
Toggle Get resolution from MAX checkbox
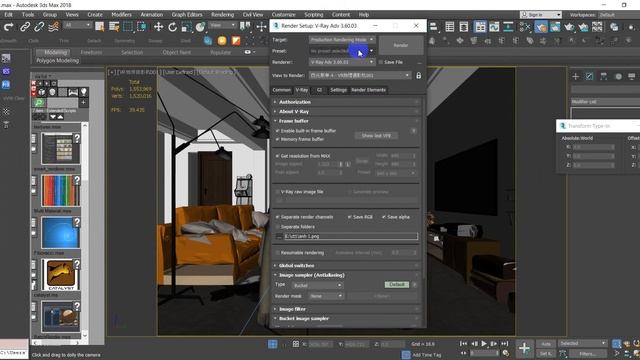pyautogui.click(x=278, y=156)
